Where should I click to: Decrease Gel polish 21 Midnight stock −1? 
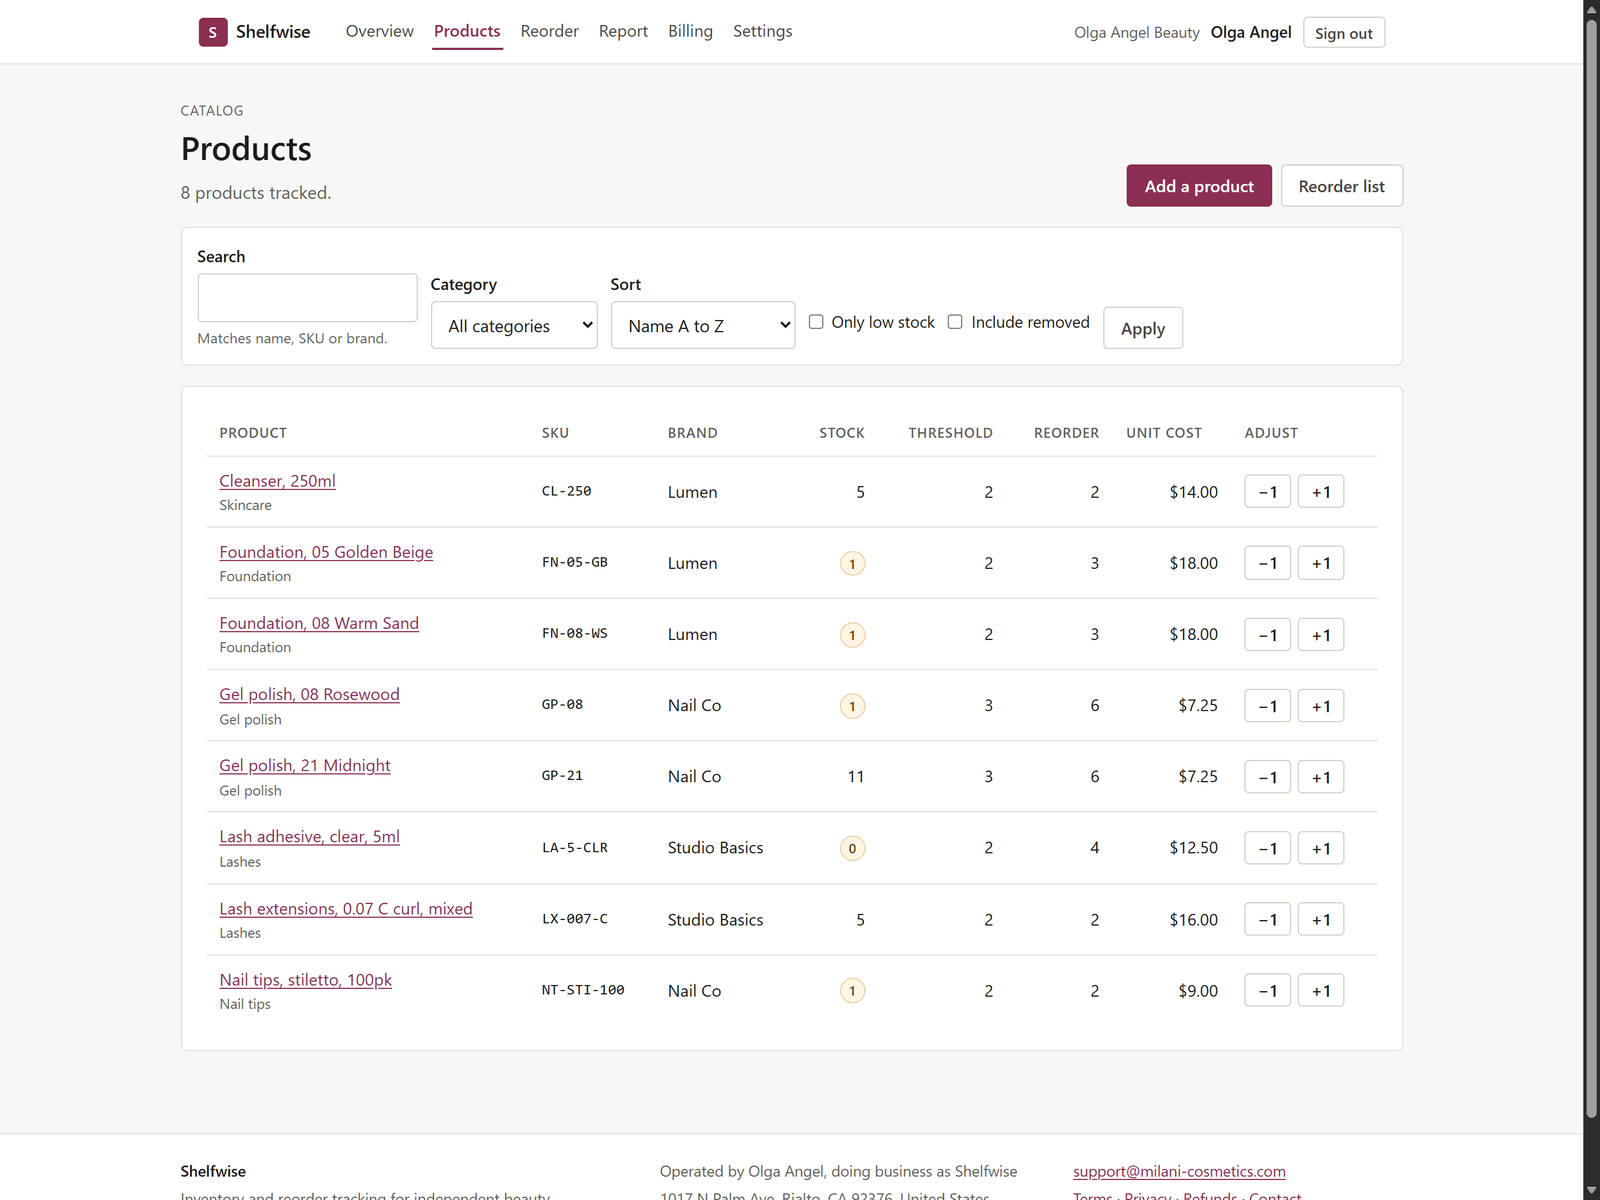tap(1267, 777)
